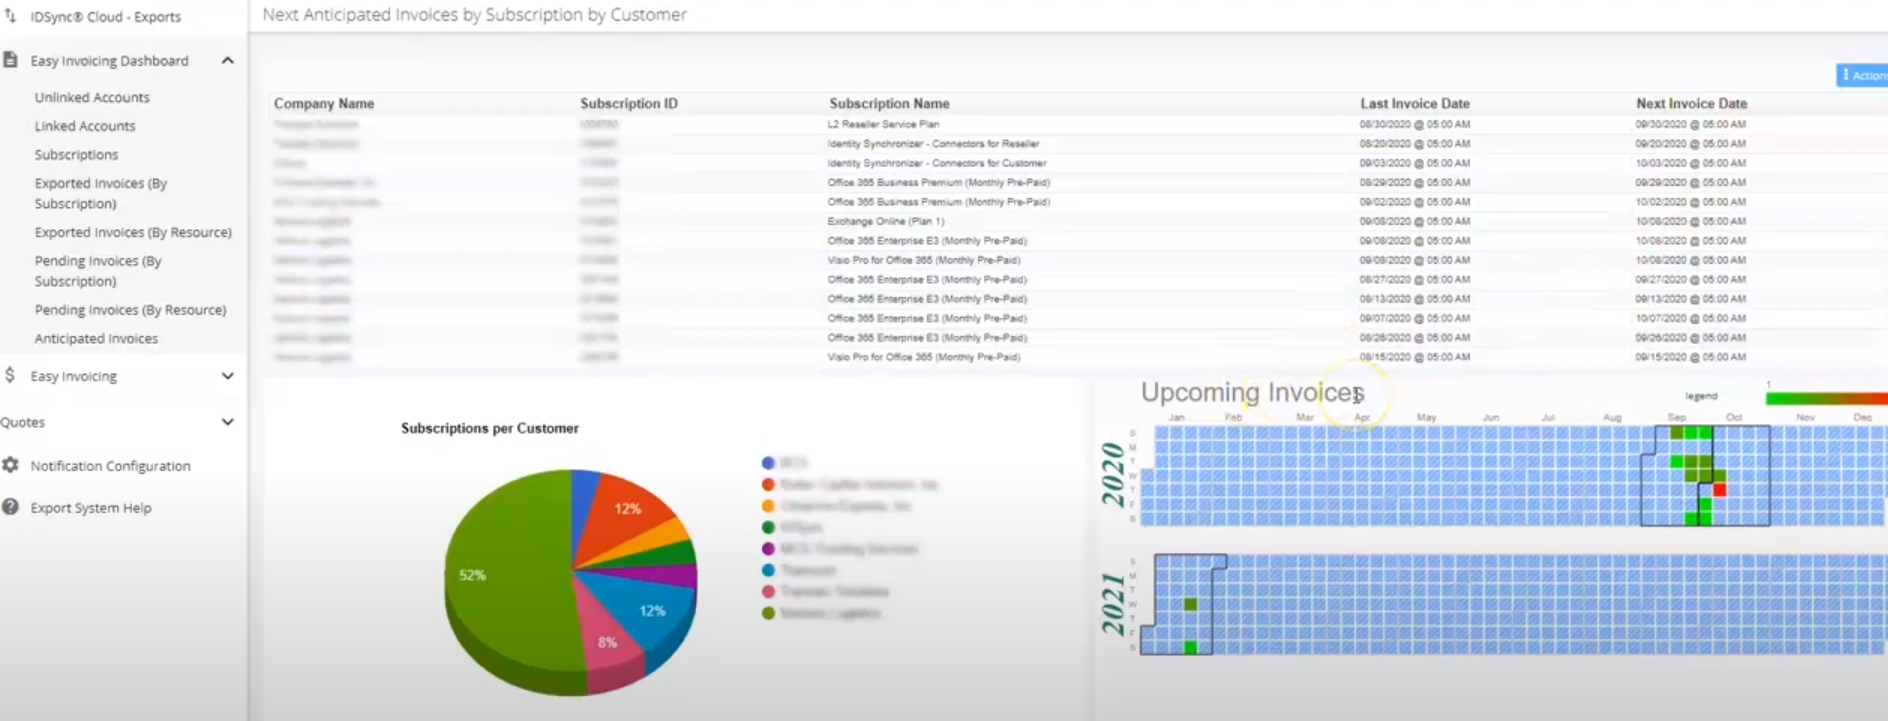Click the "Subscriptions per Customer" chart title
The height and width of the screenshot is (721, 1888).
click(490, 428)
